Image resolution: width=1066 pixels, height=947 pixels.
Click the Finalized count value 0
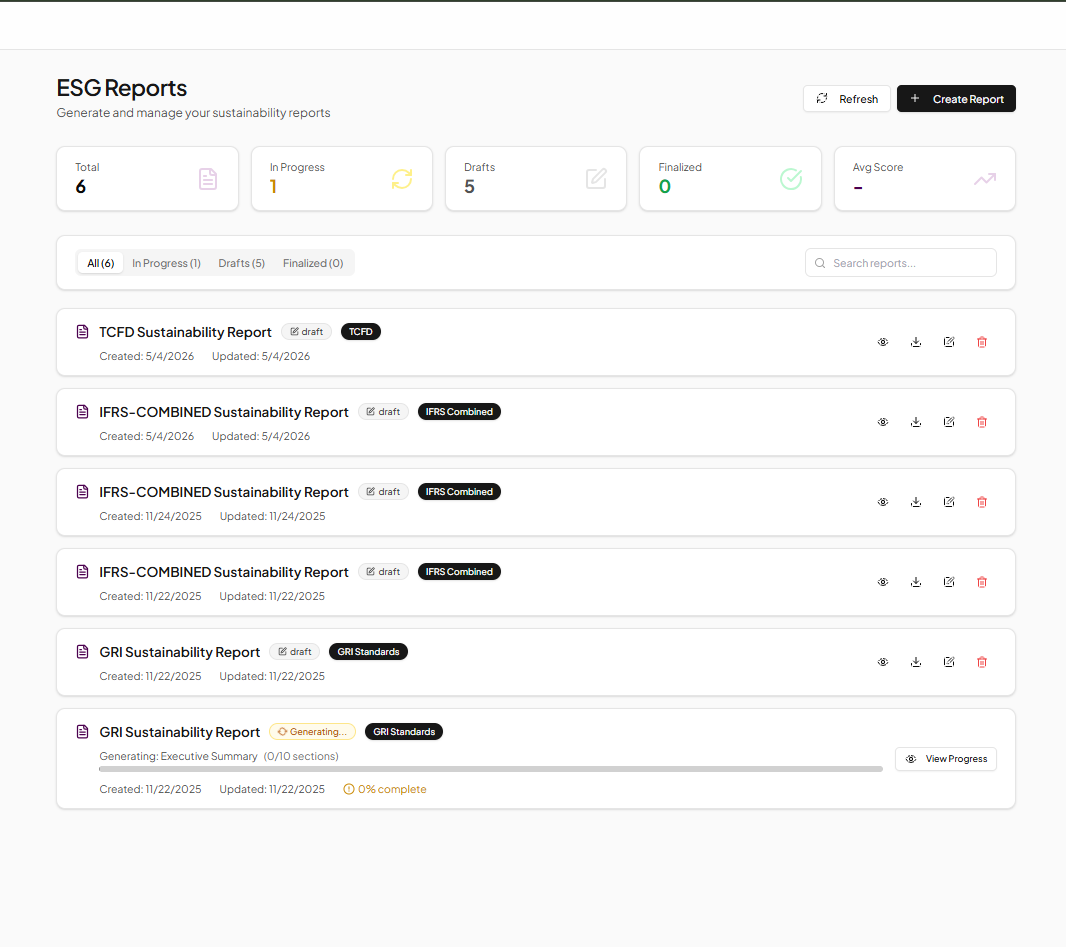(x=665, y=187)
